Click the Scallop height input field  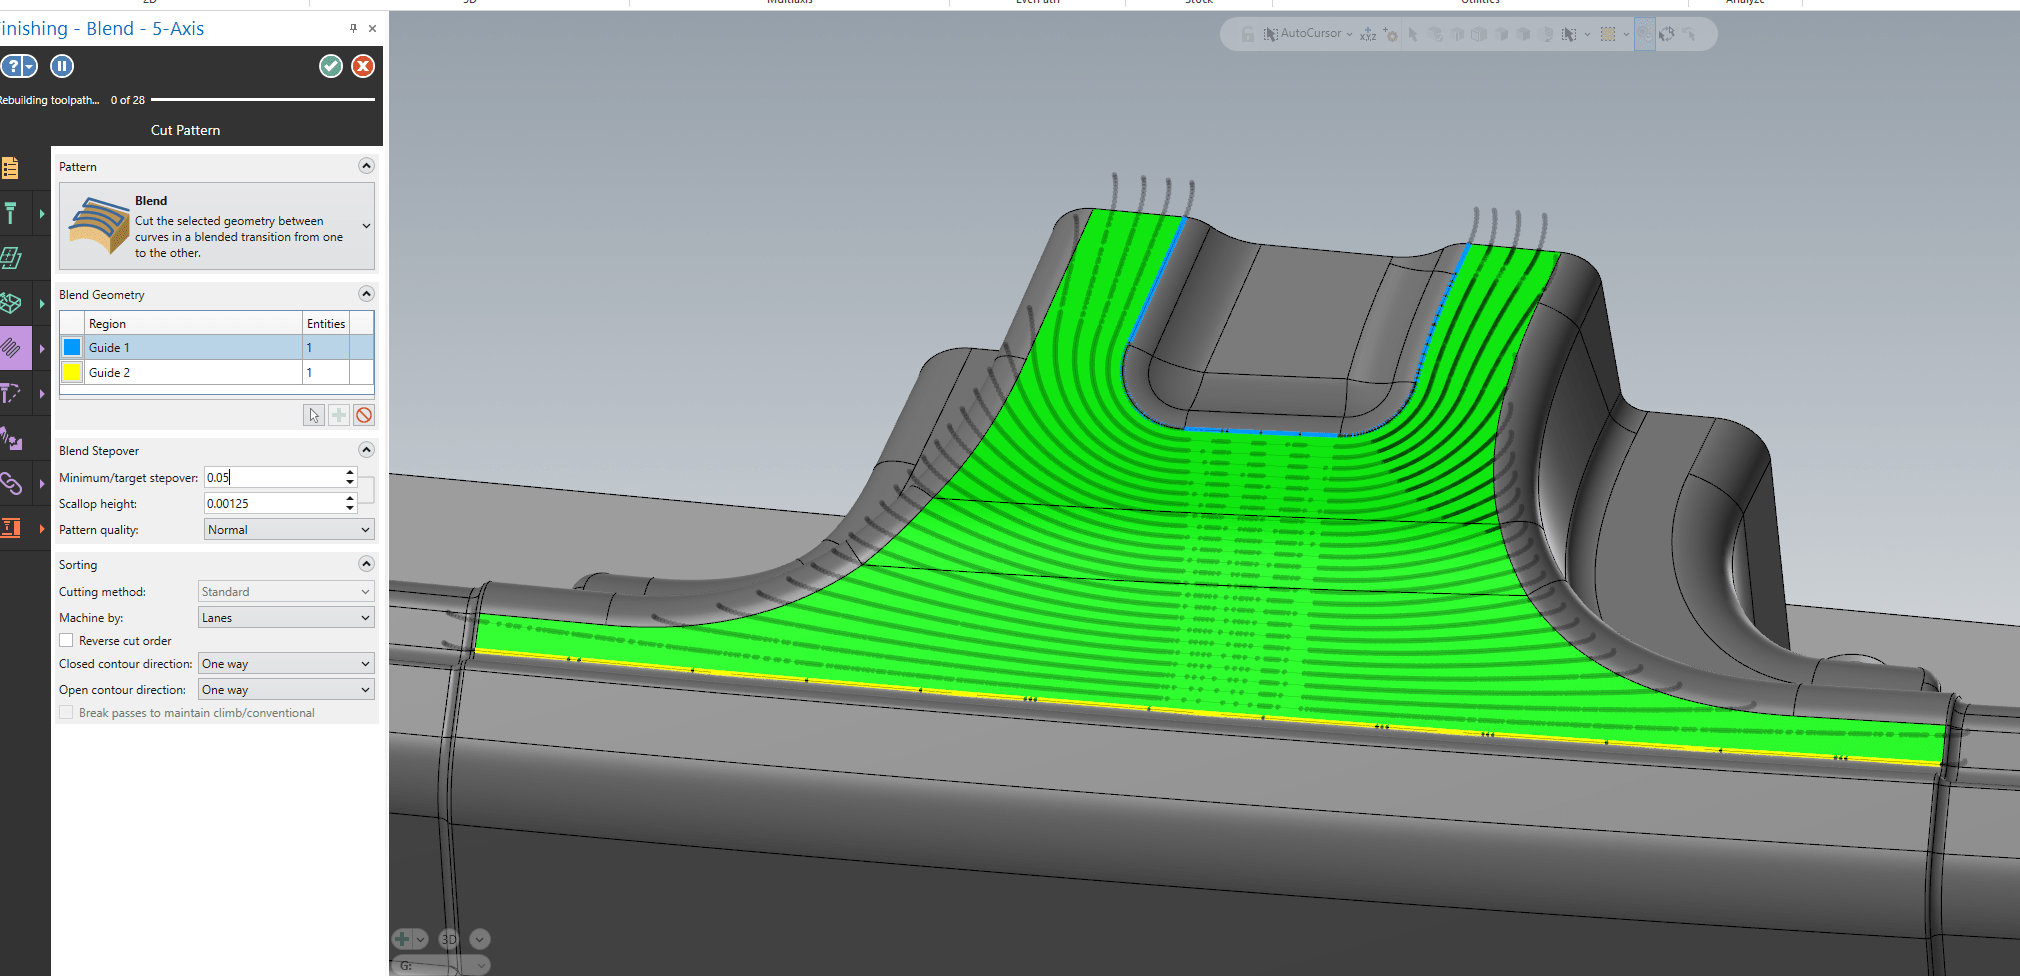(x=273, y=504)
